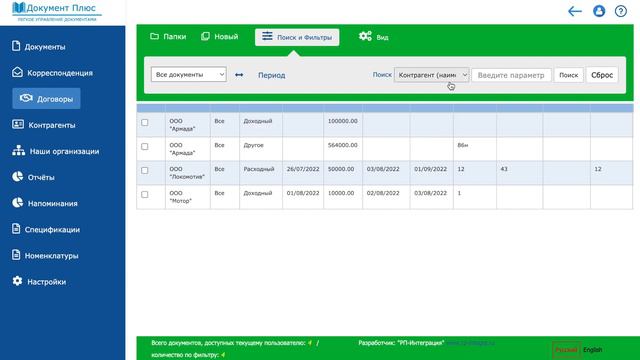Open the developer website link in footer
This screenshot has height=360, width=640.
click(470, 343)
